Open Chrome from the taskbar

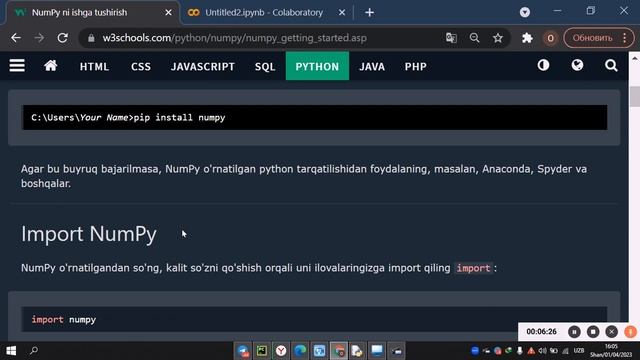point(339,351)
